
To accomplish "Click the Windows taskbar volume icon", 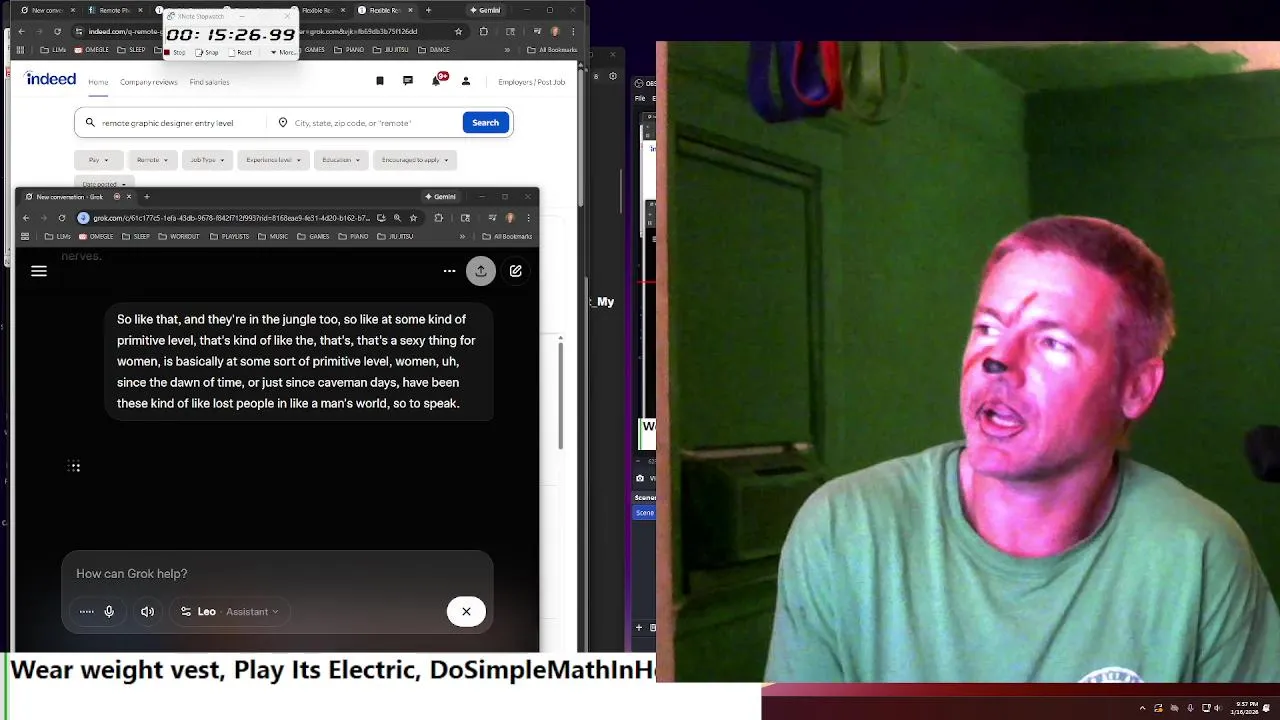I will [1217, 708].
